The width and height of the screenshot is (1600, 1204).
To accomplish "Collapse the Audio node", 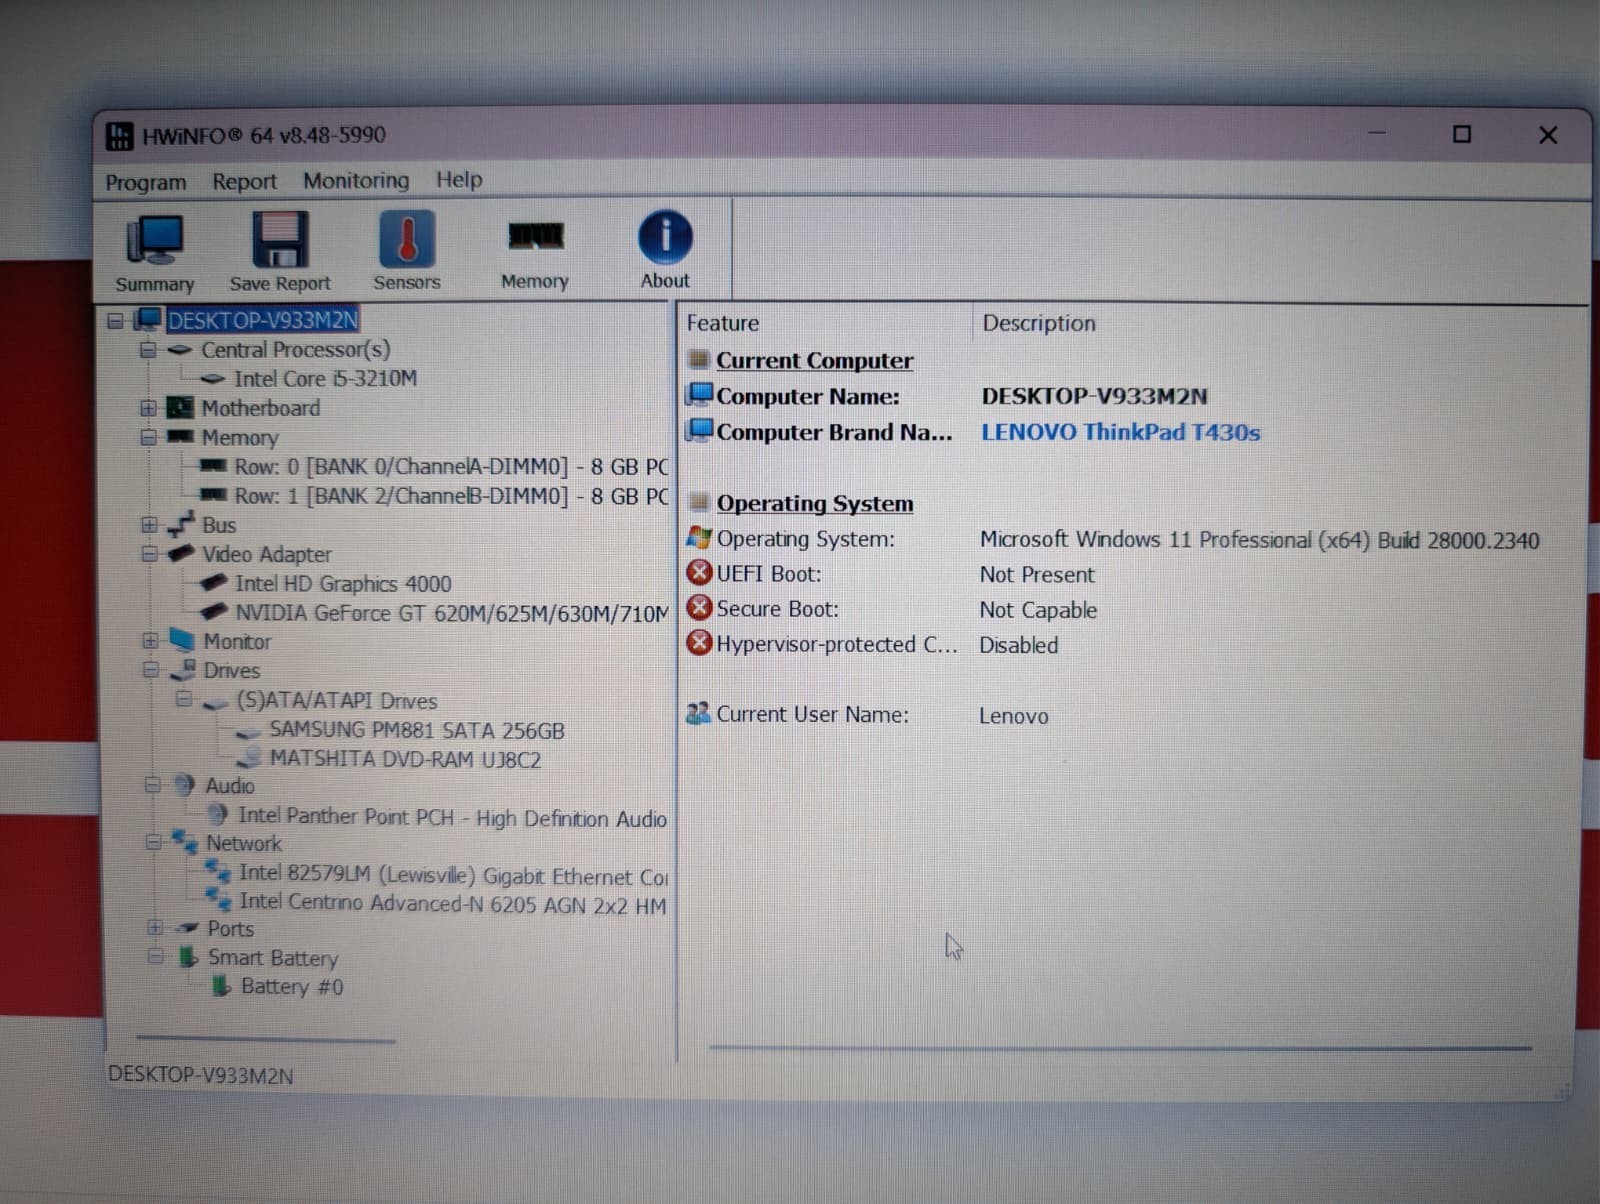I will click(152, 785).
